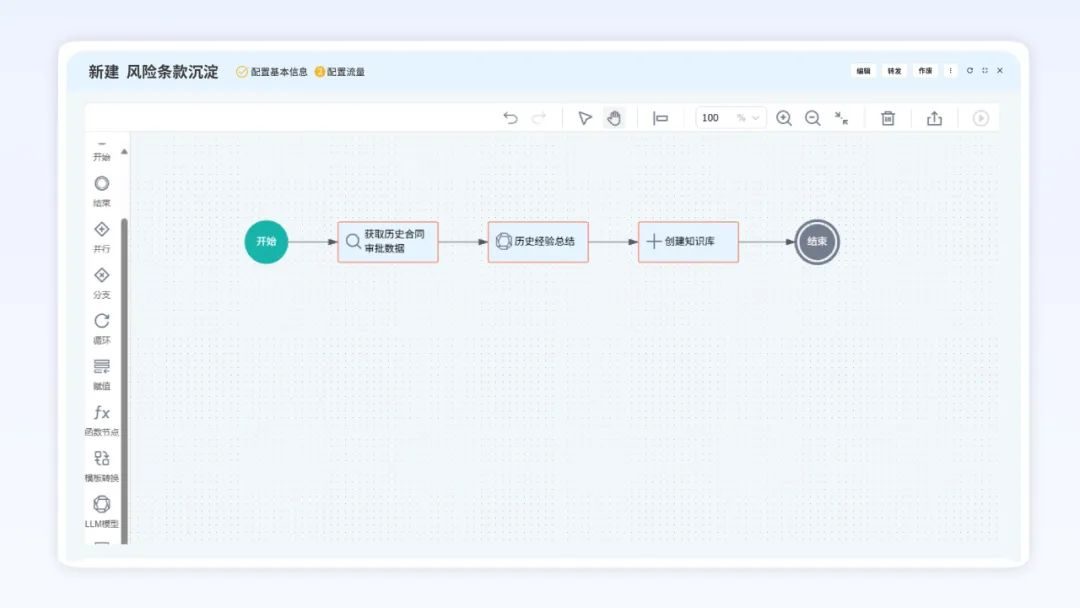1080x608 pixels.
Task: Zoom out on the canvas
Action: point(813,118)
